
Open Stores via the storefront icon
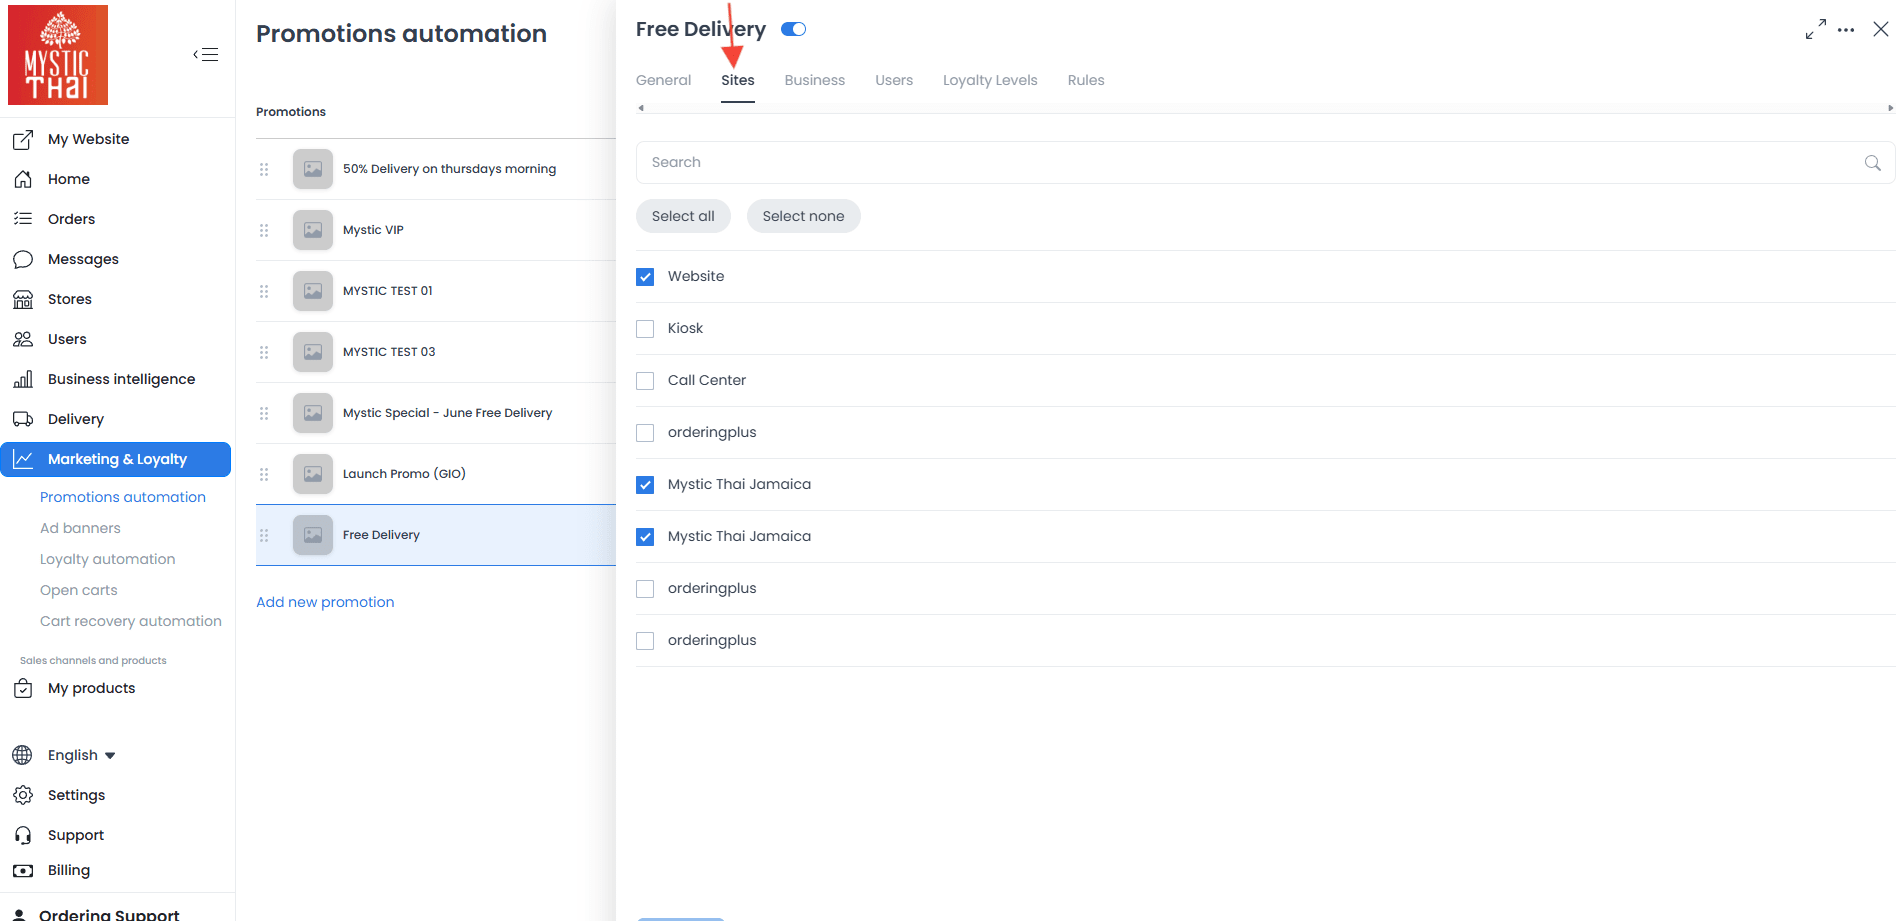point(23,299)
